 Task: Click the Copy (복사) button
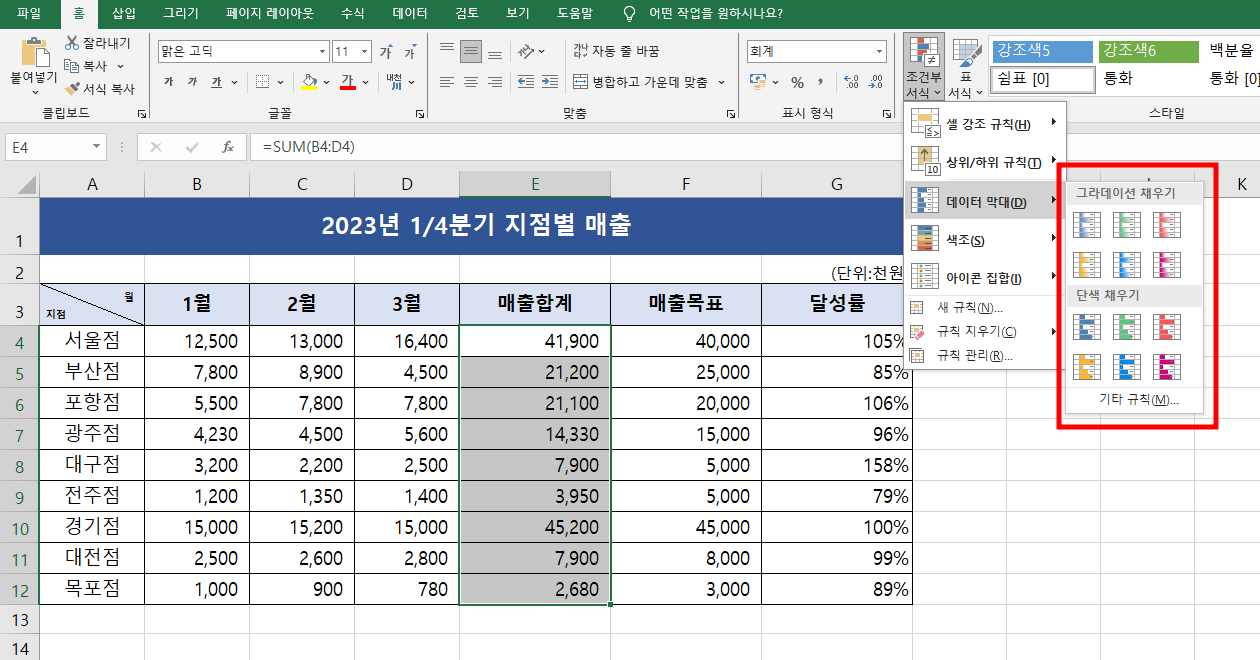87,66
